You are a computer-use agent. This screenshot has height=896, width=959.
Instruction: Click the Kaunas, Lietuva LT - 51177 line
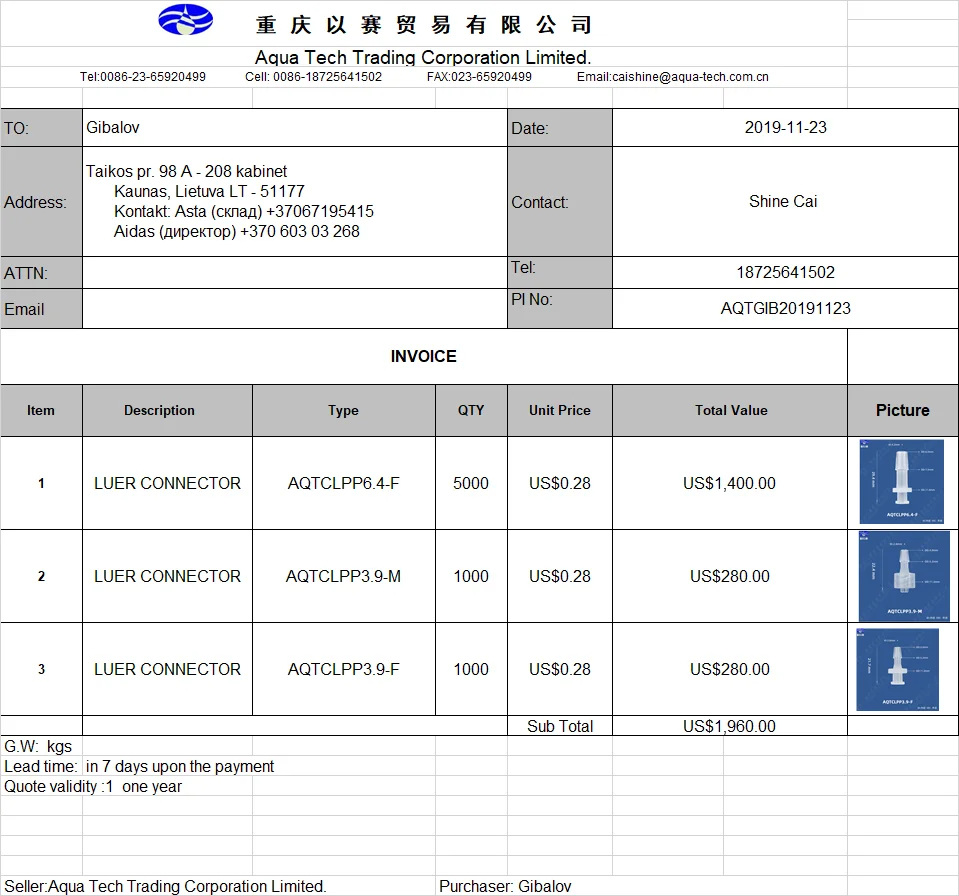coord(209,191)
